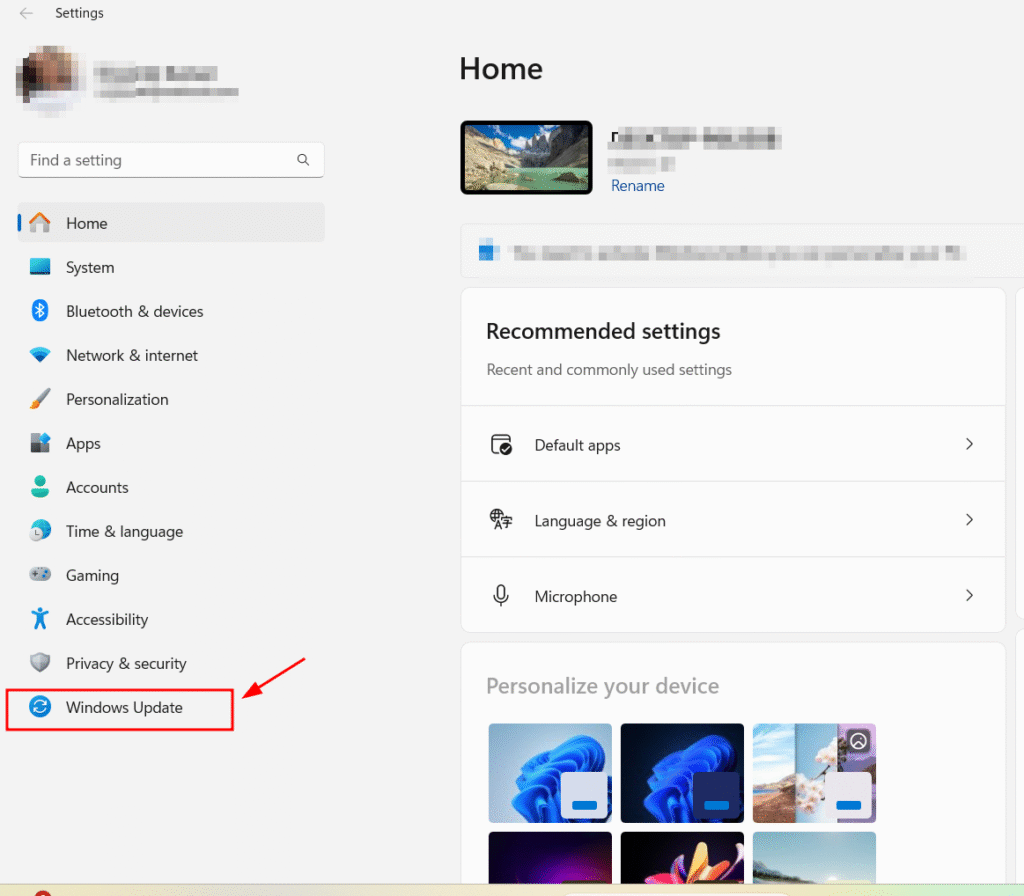1024x896 pixels.
Task: Open Language & region setting text
Action: (600, 521)
